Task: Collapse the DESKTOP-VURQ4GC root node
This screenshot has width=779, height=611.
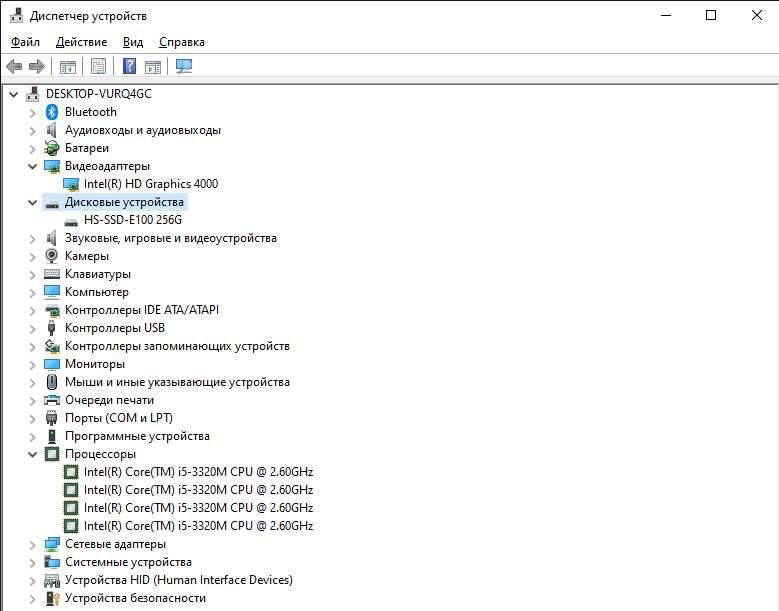Action: click(x=14, y=94)
